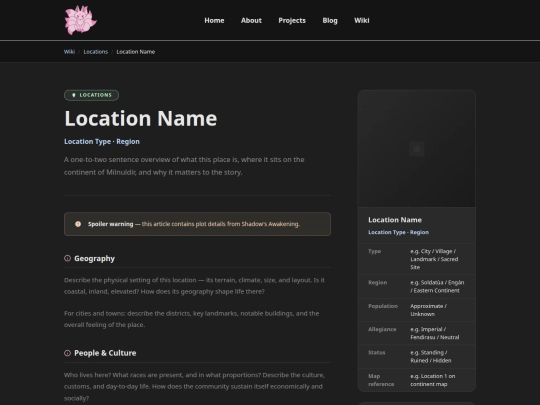The height and width of the screenshot is (405, 540).
Task: Click 'e.g. Location 1 on continent map' value
Action: tap(433, 380)
